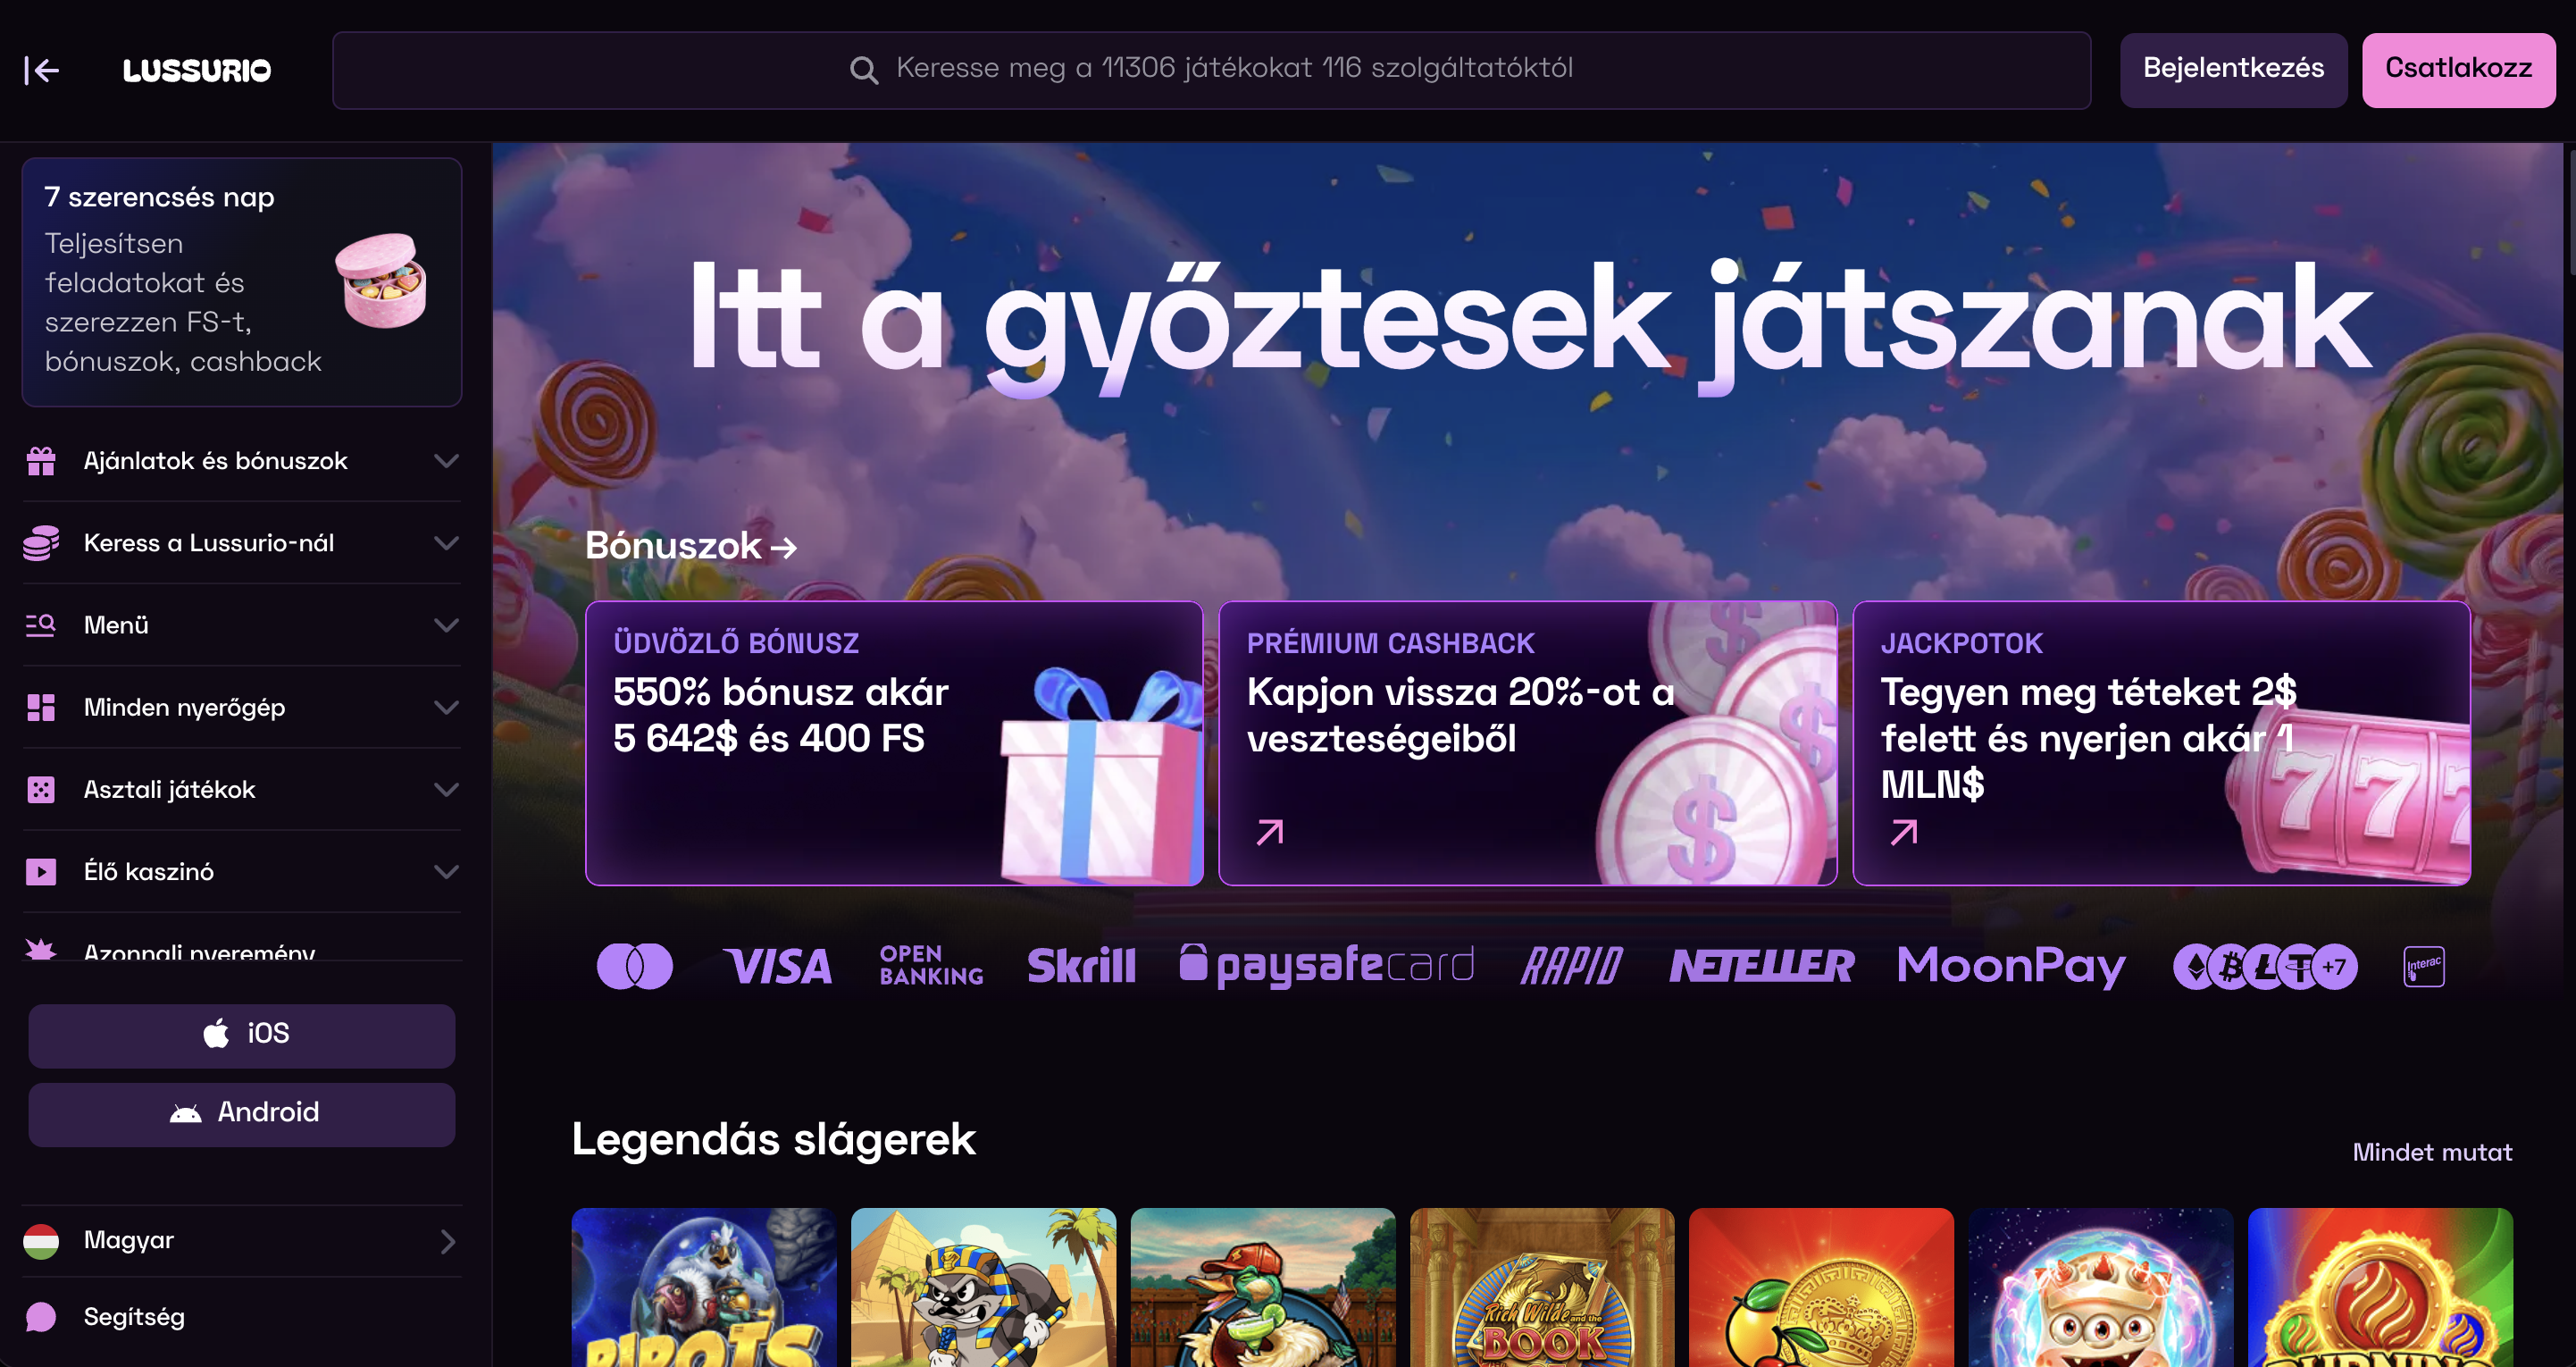The width and height of the screenshot is (2576, 1367).
Task: Click the dice icon for Asztali játékok
Action: [41, 789]
